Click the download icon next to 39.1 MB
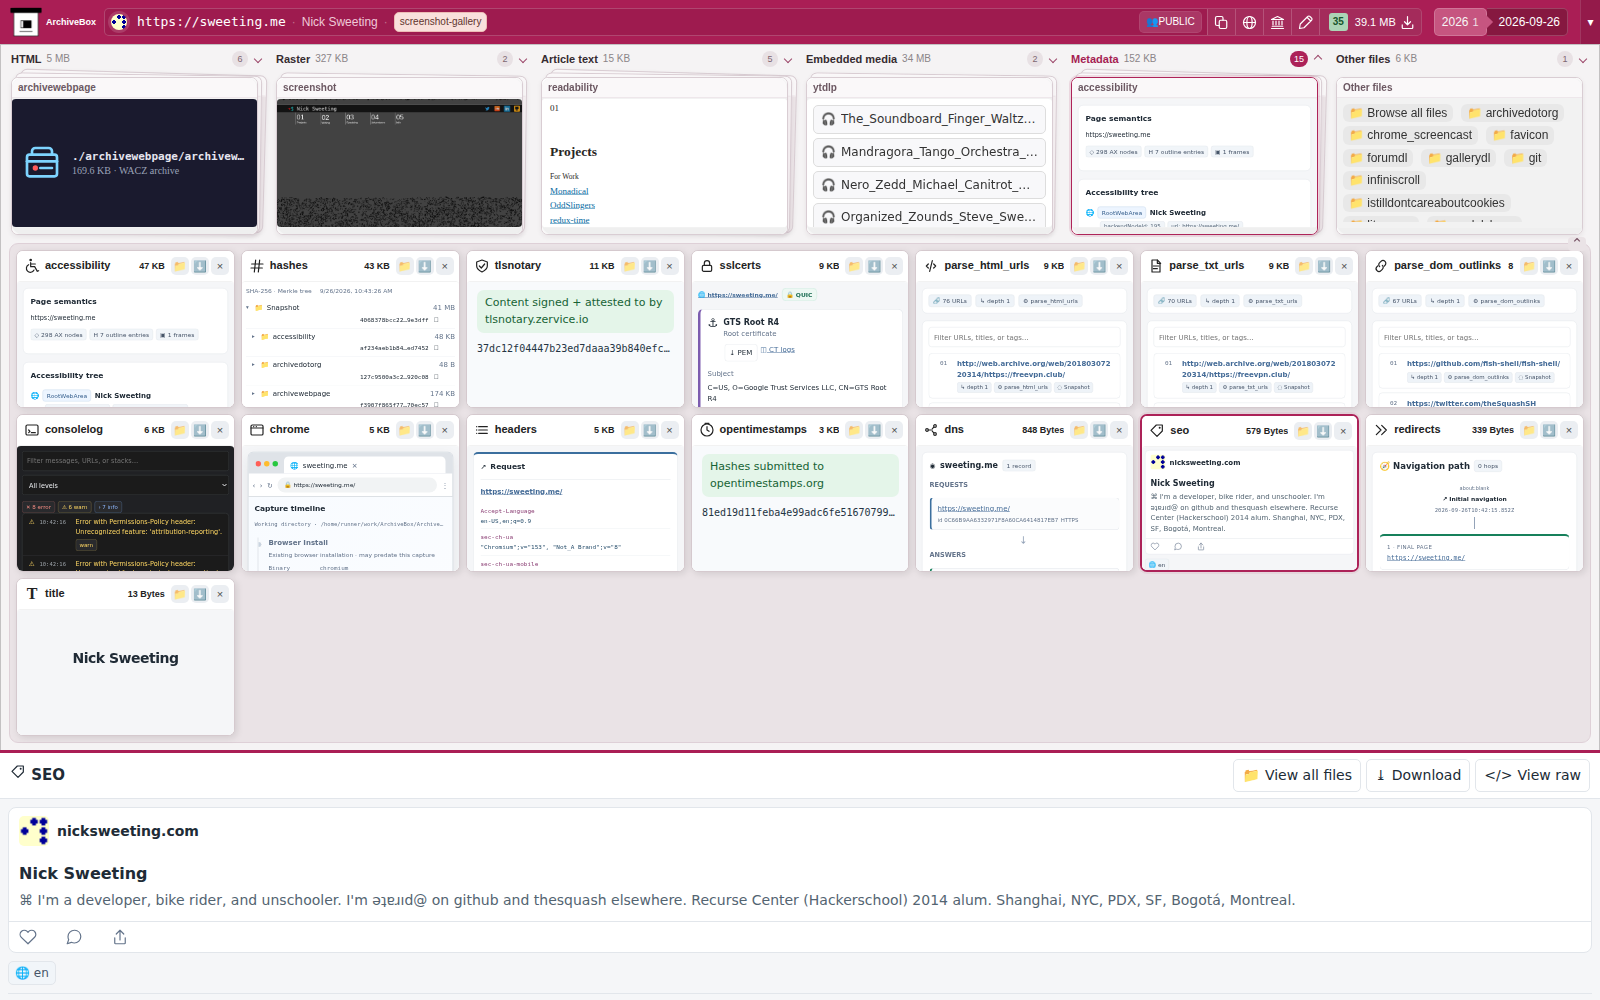 (x=1408, y=22)
